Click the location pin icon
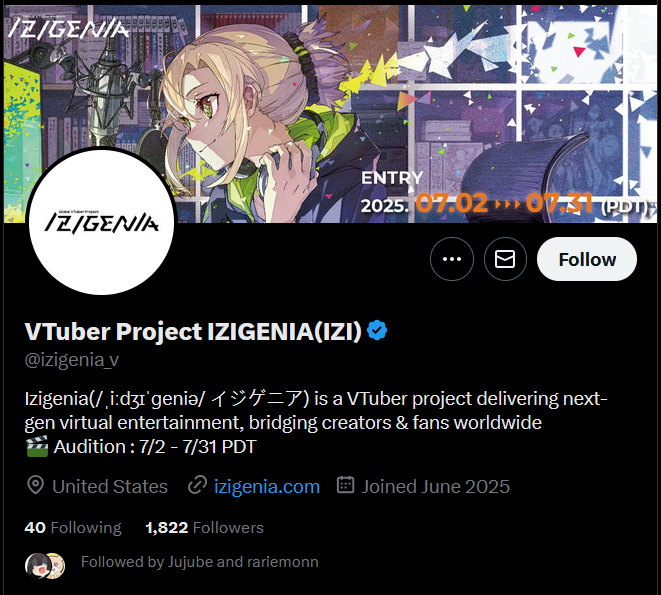661x595 pixels. (35, 485)
